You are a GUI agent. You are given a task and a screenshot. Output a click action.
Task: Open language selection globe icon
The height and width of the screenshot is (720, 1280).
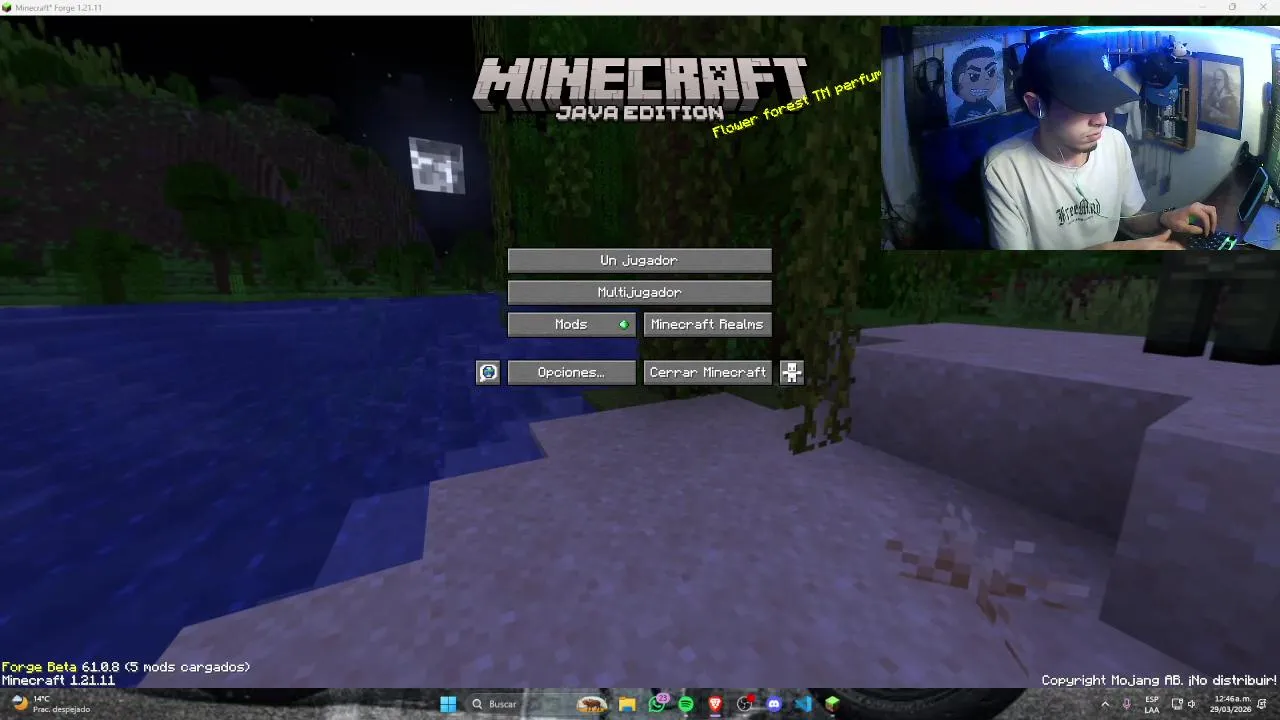488,372
